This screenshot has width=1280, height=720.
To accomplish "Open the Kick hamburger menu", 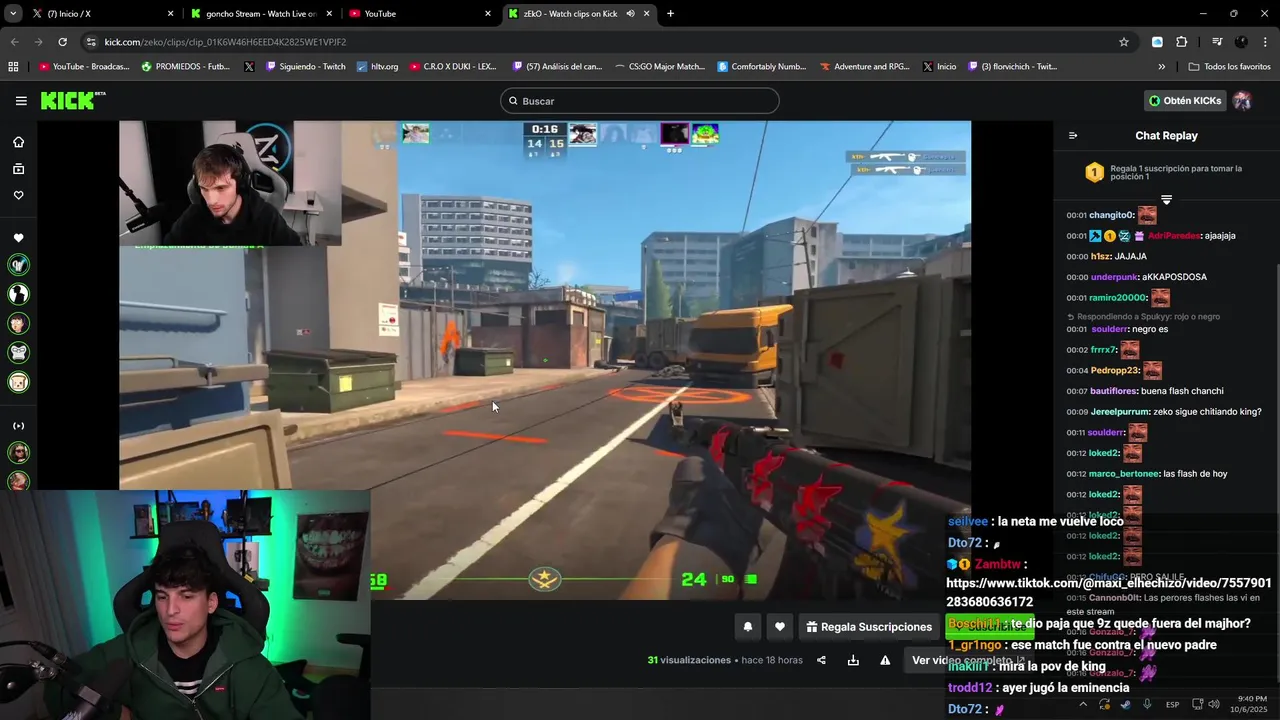I will [x=21, y=101].
